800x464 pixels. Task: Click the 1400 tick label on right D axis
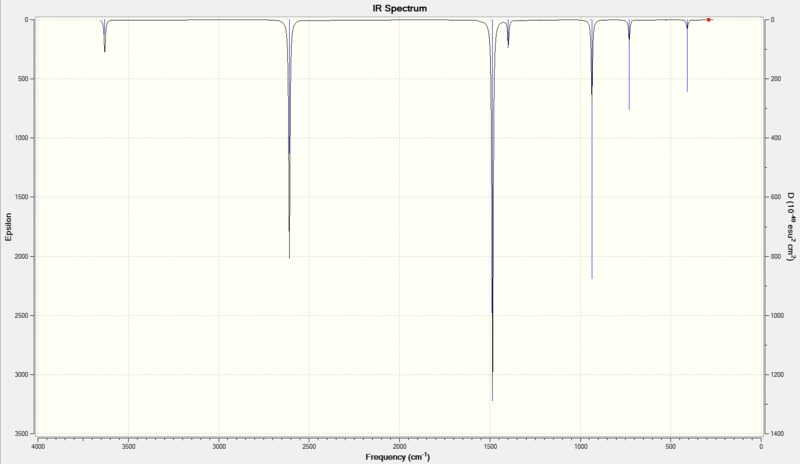coord(778,433)
